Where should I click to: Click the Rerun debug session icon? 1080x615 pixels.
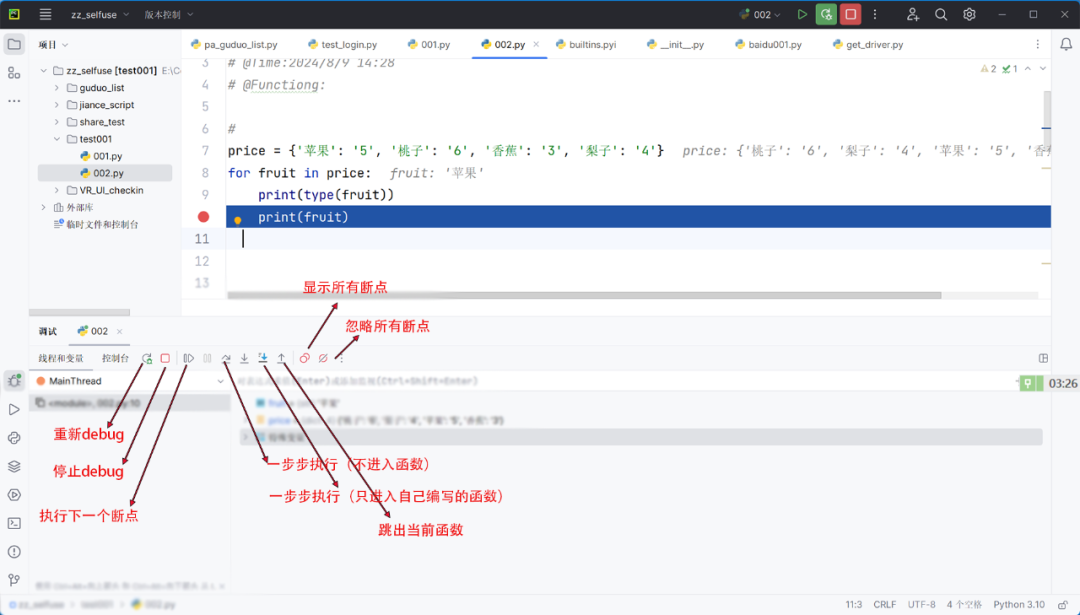146,358
